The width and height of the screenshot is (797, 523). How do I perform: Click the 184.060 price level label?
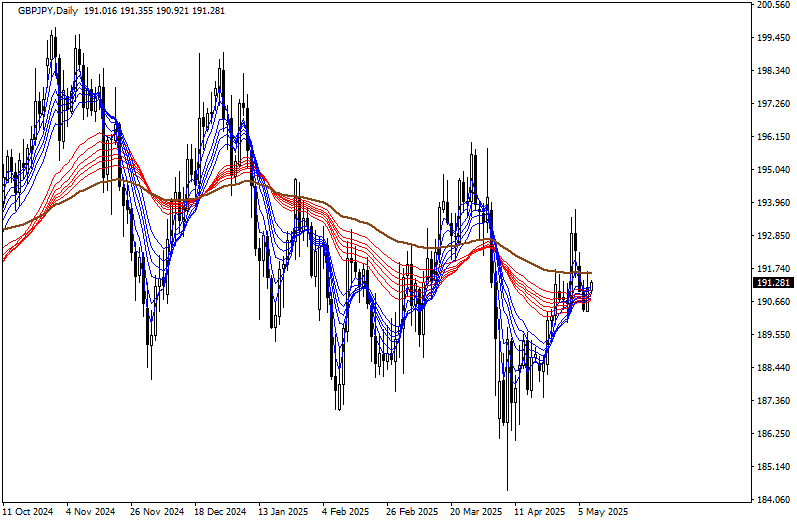(773, 500)
